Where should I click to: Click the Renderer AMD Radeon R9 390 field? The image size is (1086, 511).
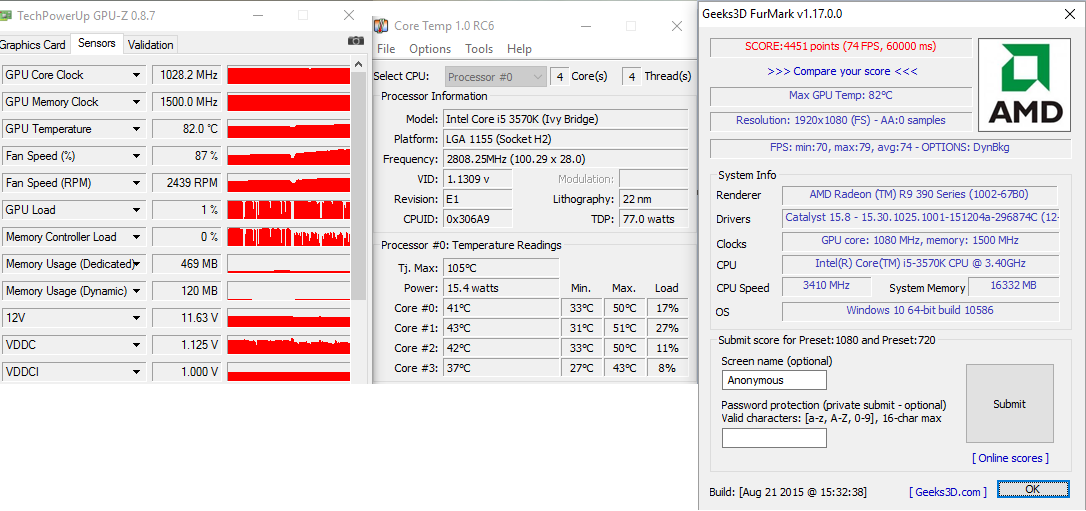920,195
